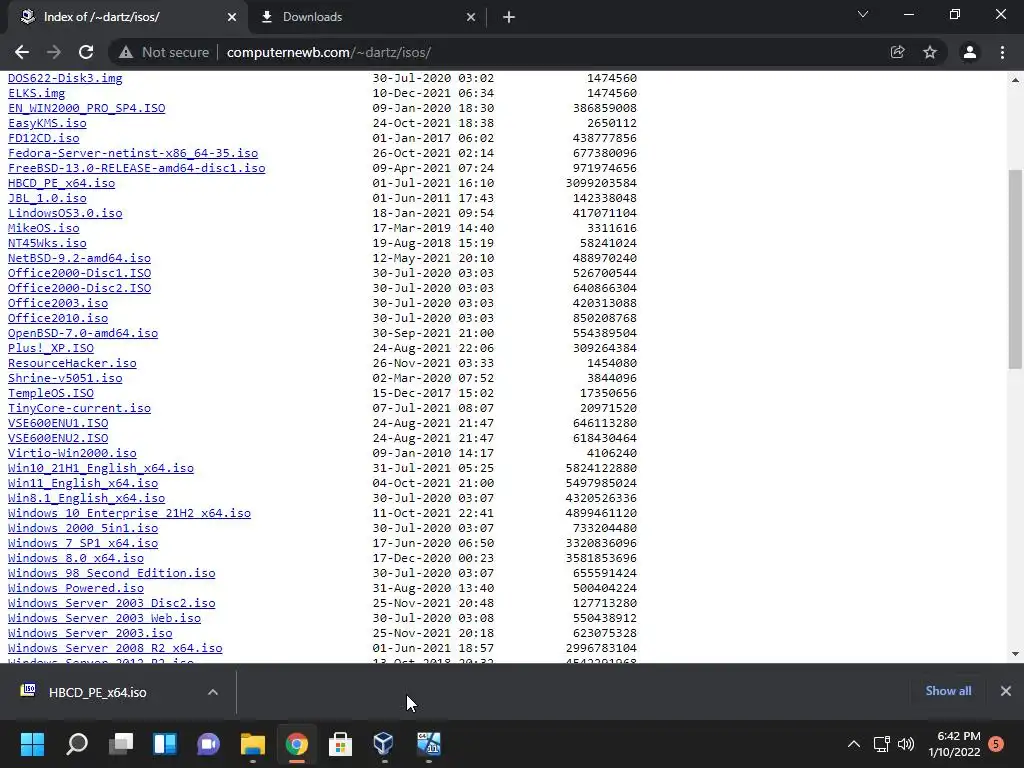Download Win10_21H1_English_x64.iso
The width and height of the screenshot is (1024, 768).
tap(101, 469)
